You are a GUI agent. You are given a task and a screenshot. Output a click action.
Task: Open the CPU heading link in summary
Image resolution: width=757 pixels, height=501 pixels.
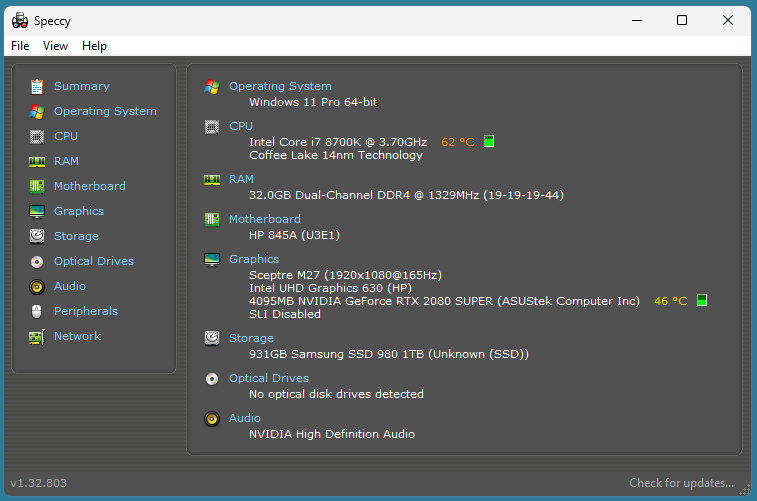click(241, 126)
